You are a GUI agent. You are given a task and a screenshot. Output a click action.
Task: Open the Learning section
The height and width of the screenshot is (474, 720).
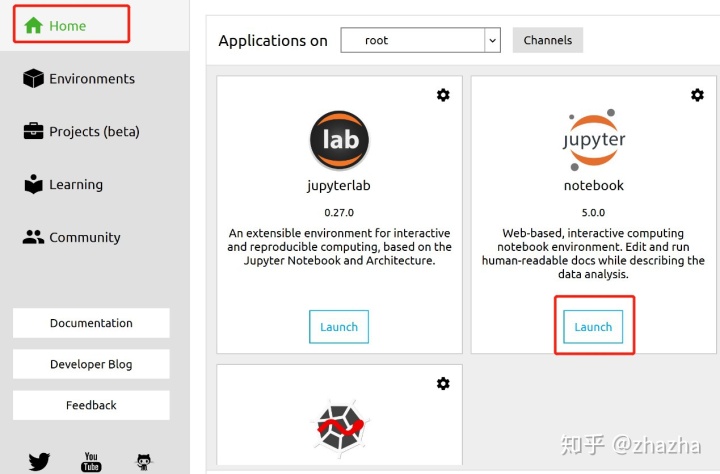coord(63,184)
